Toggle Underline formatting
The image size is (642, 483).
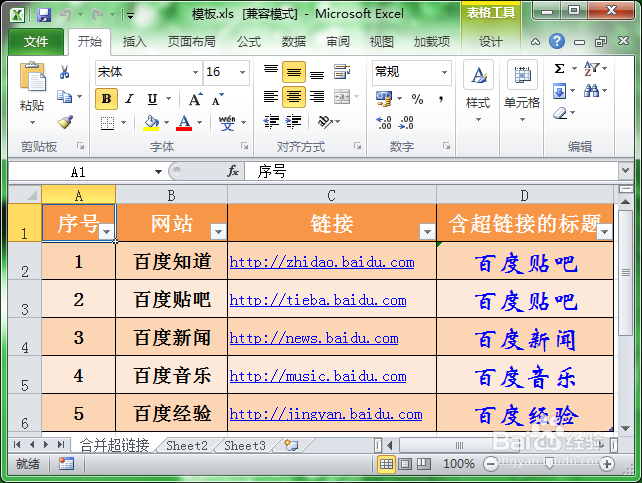click(152, 99)
